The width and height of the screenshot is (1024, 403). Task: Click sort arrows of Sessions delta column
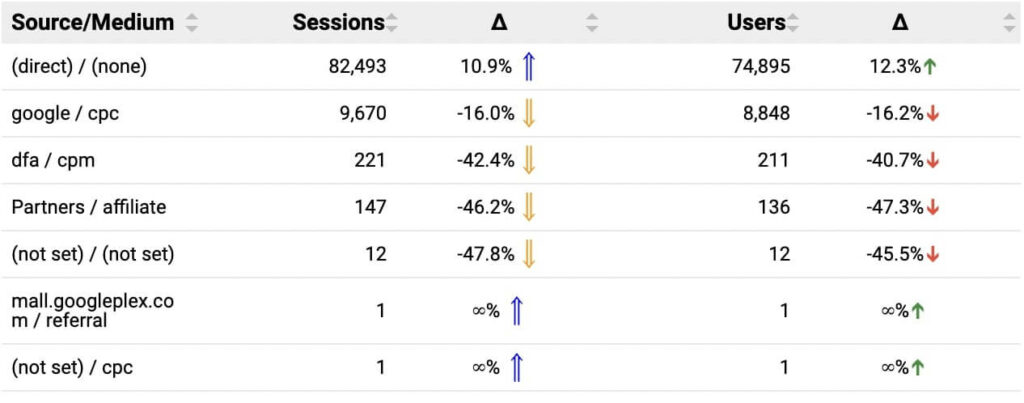tap(592, 22)
